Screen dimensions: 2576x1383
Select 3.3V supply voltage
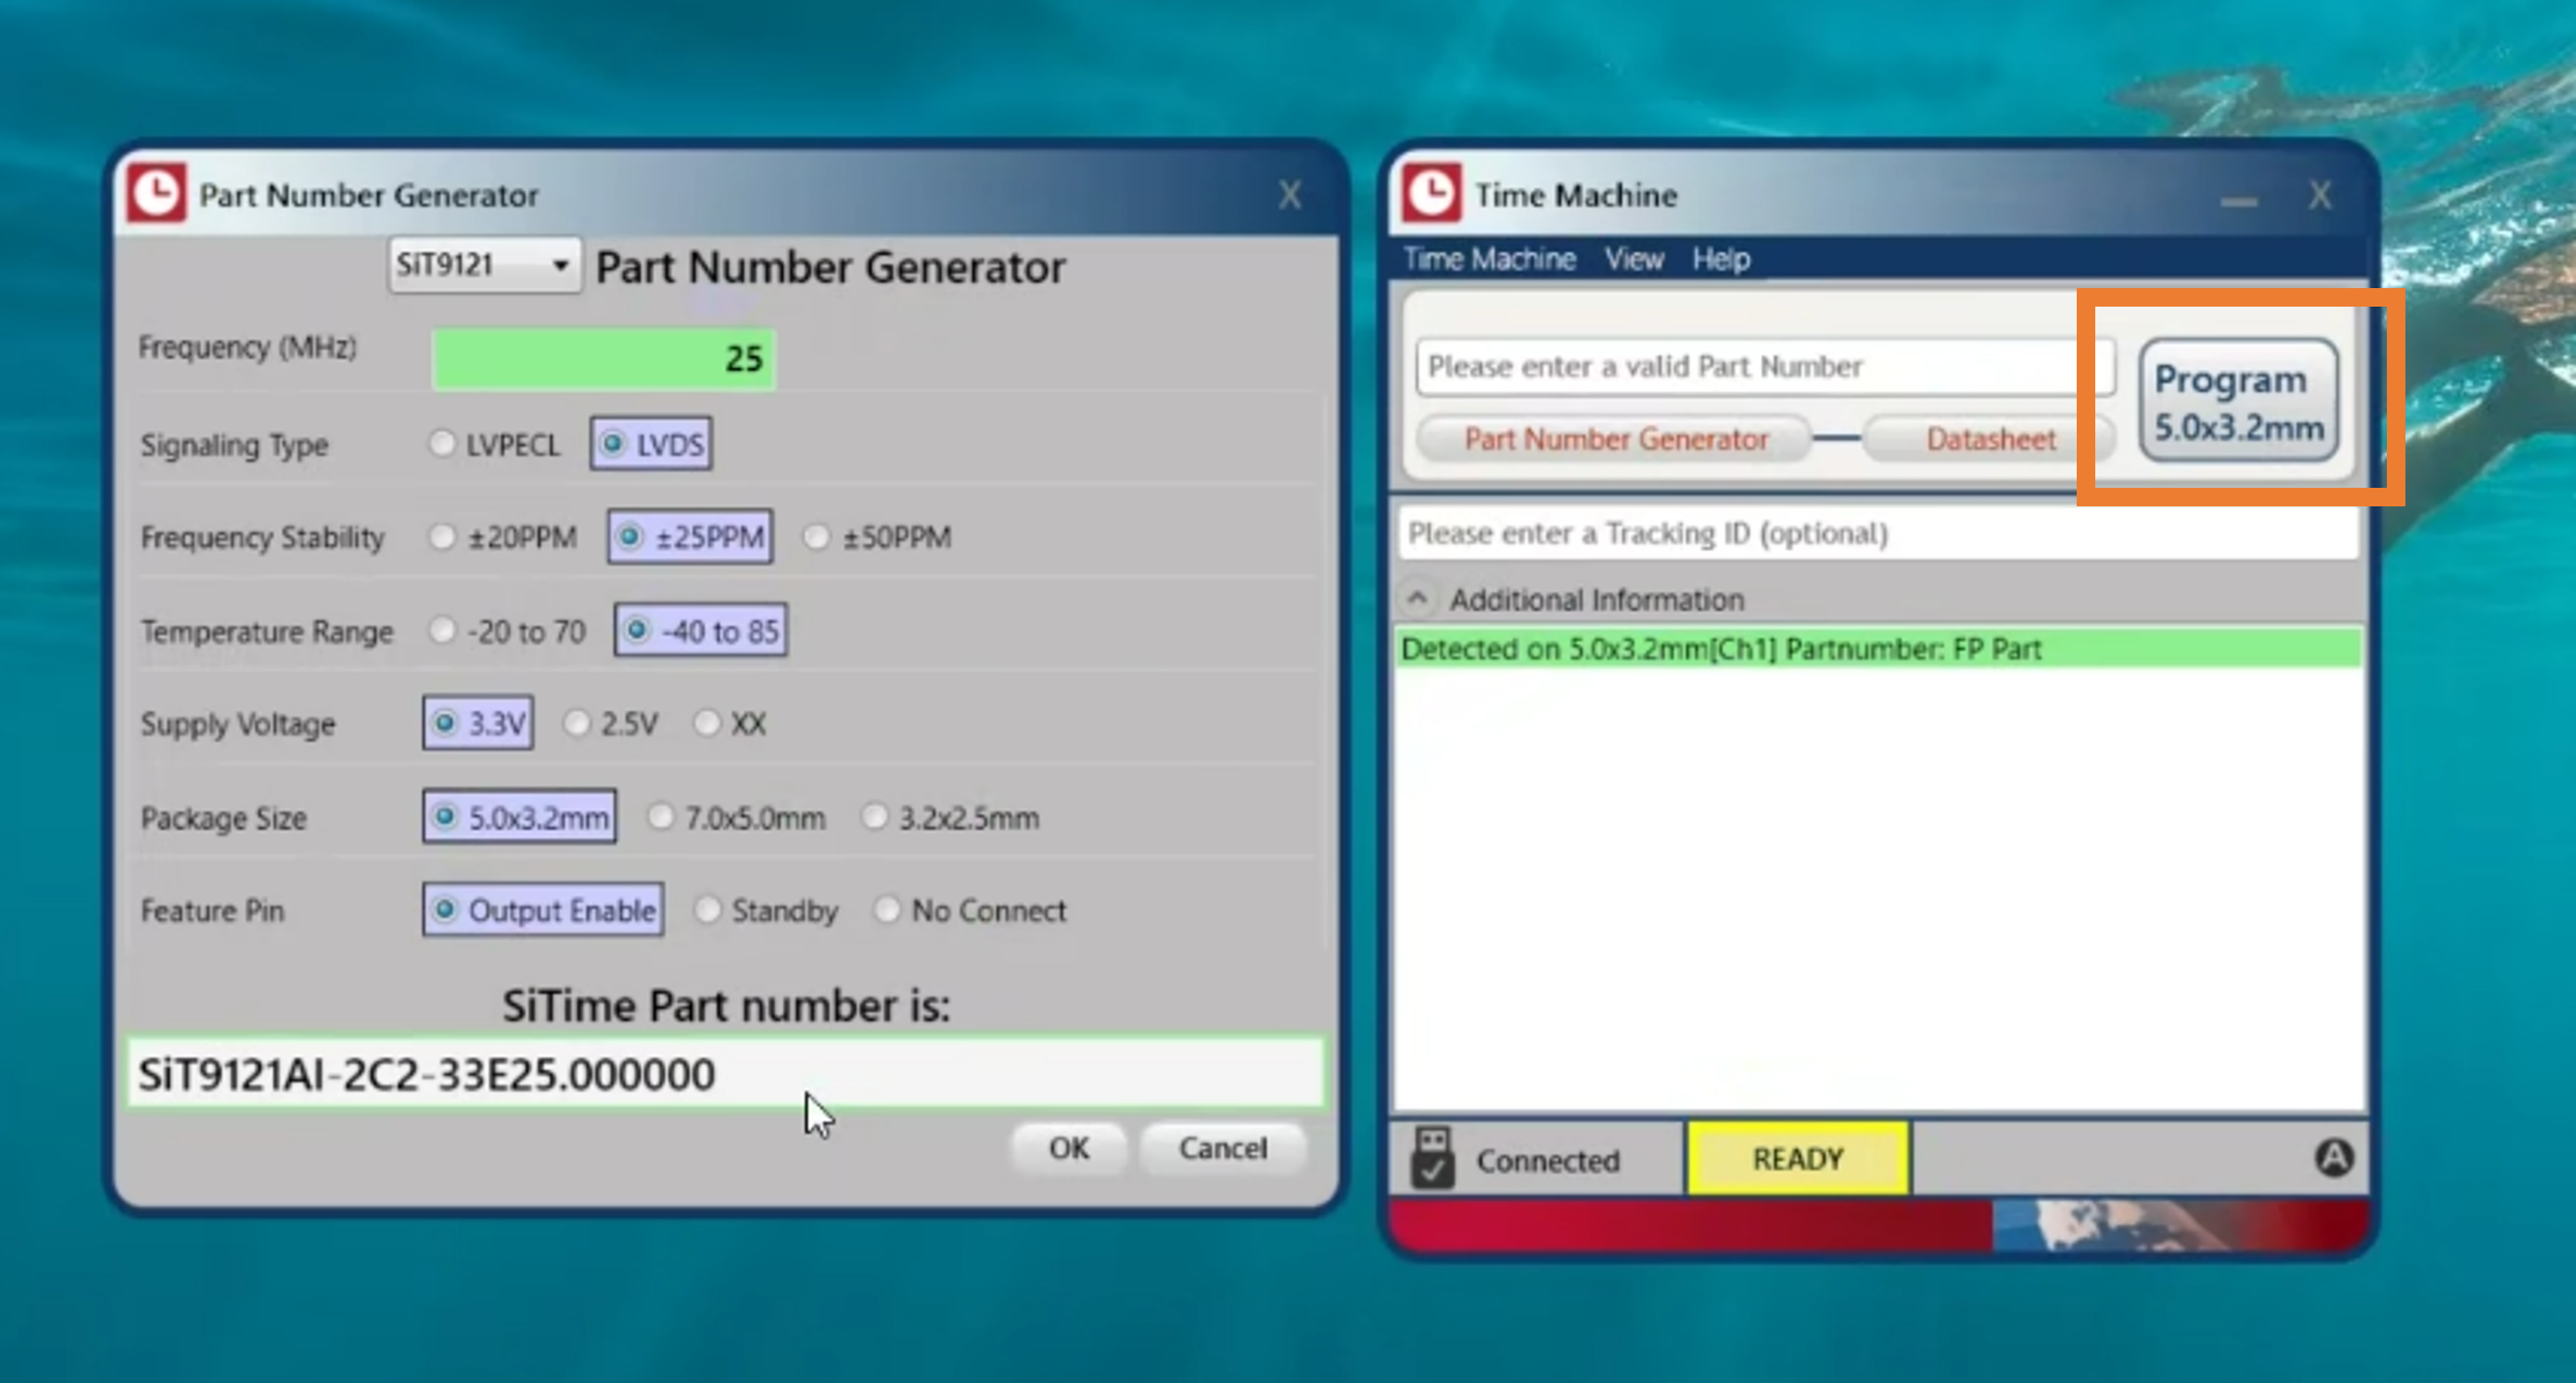click(x=478, y=723)
